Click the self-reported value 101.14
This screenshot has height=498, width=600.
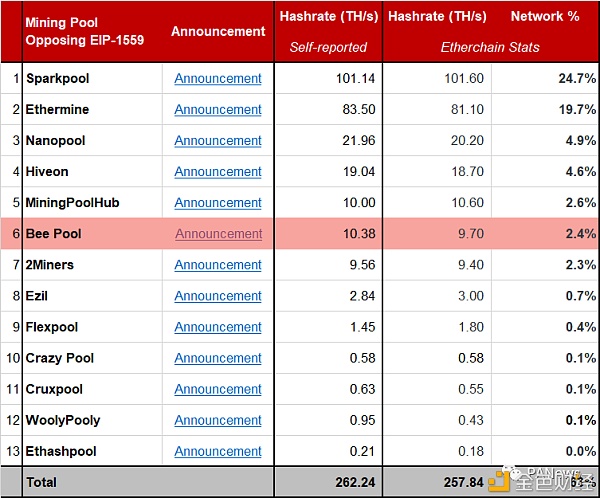pos(355,78)
